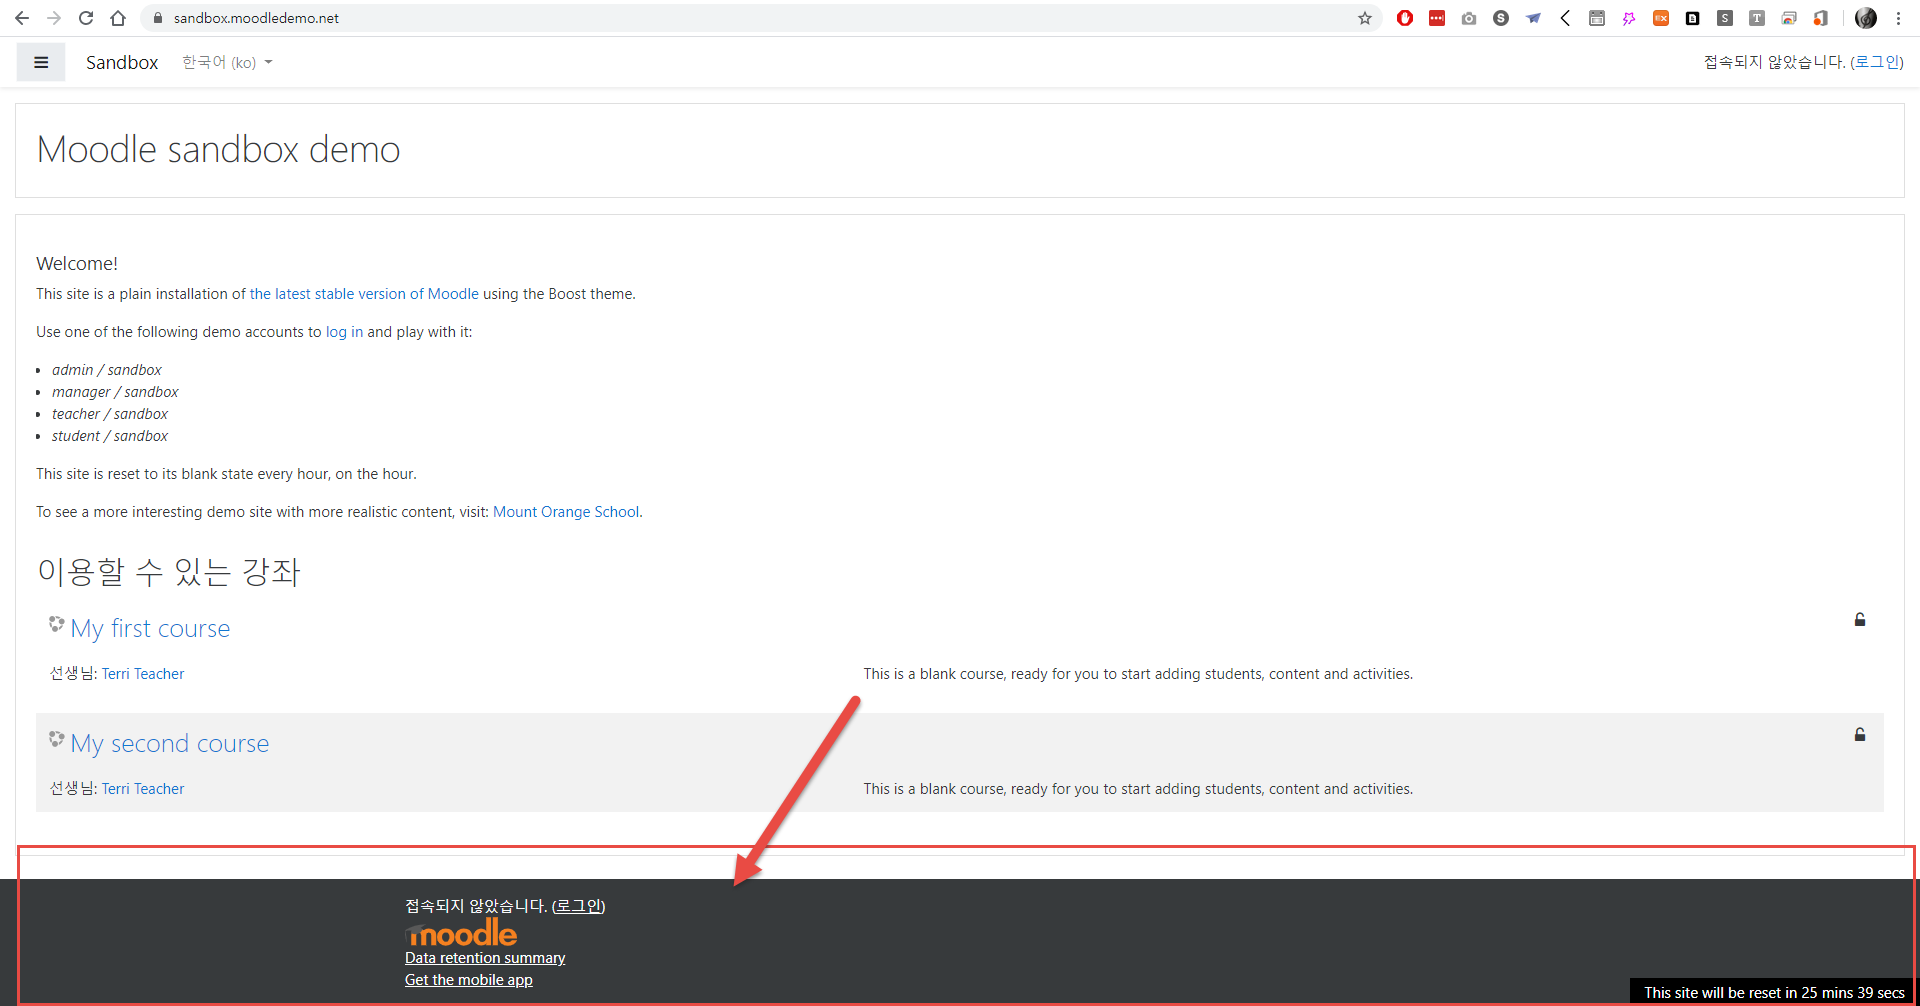The image size is (1920, 1006).
Task: Go back with the browser back arrow
Action: (22, 18)
